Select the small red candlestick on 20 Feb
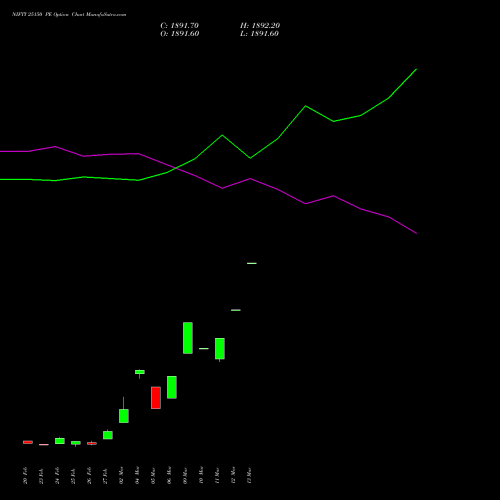 [28, 442]
